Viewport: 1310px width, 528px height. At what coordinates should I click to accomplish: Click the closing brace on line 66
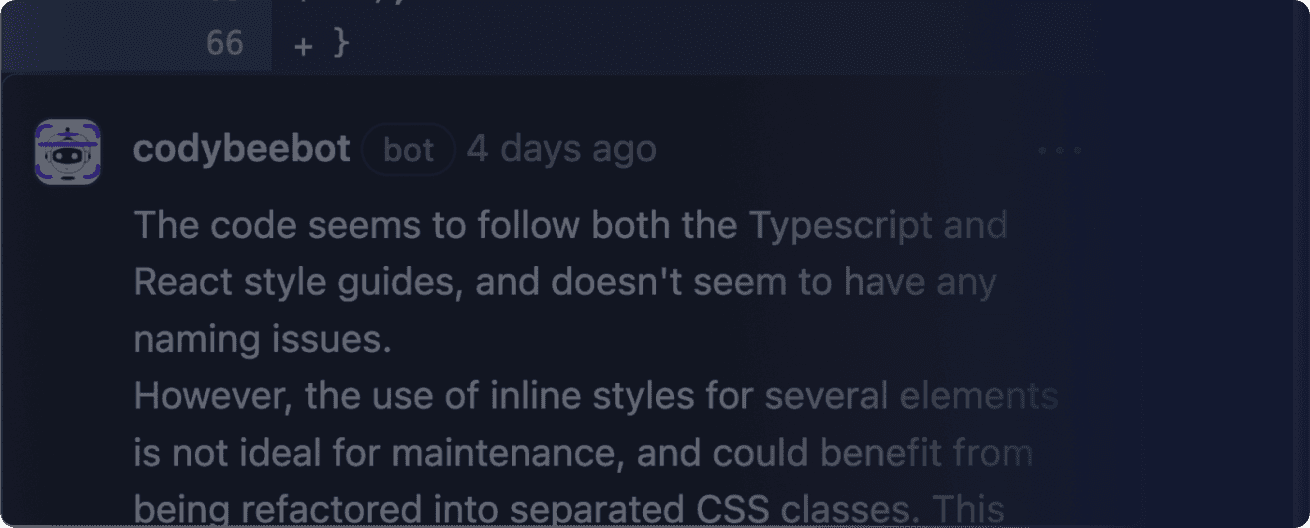(x=340, y=45)
